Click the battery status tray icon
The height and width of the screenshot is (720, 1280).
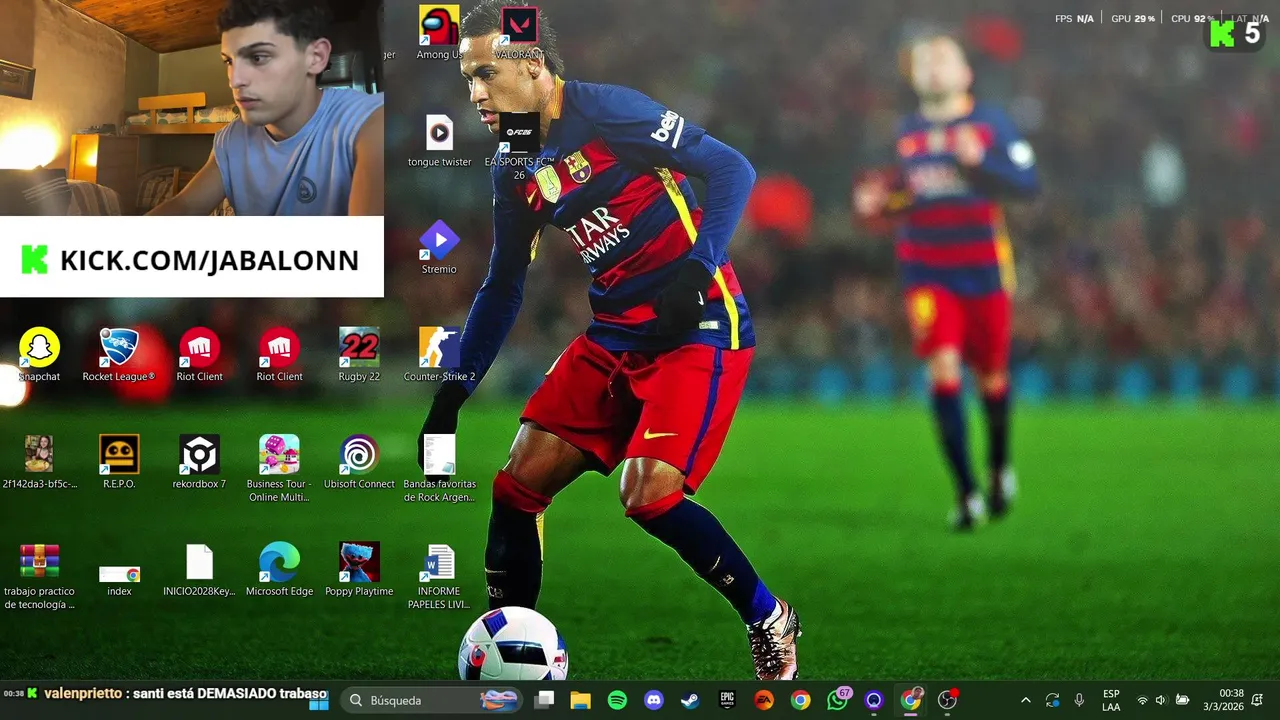(x=1182, y=700)
